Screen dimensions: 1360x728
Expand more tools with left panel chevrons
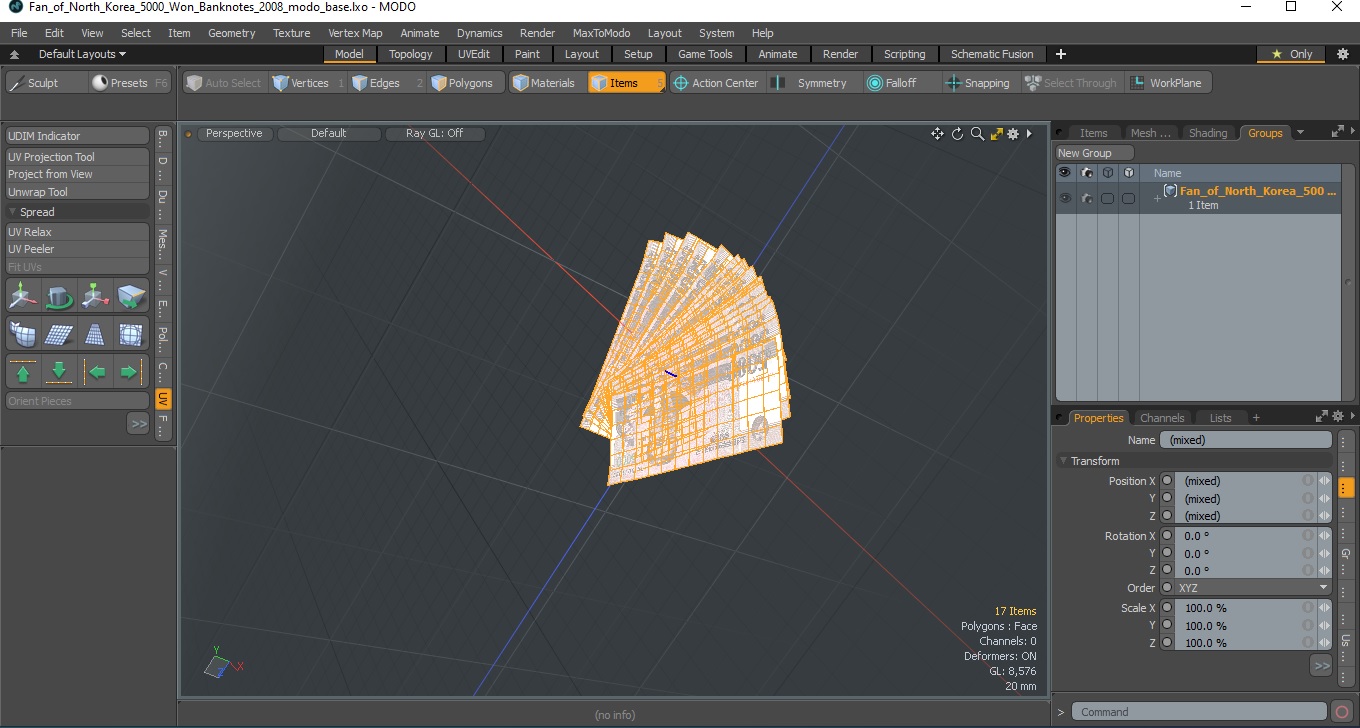[x=138, y=424]
